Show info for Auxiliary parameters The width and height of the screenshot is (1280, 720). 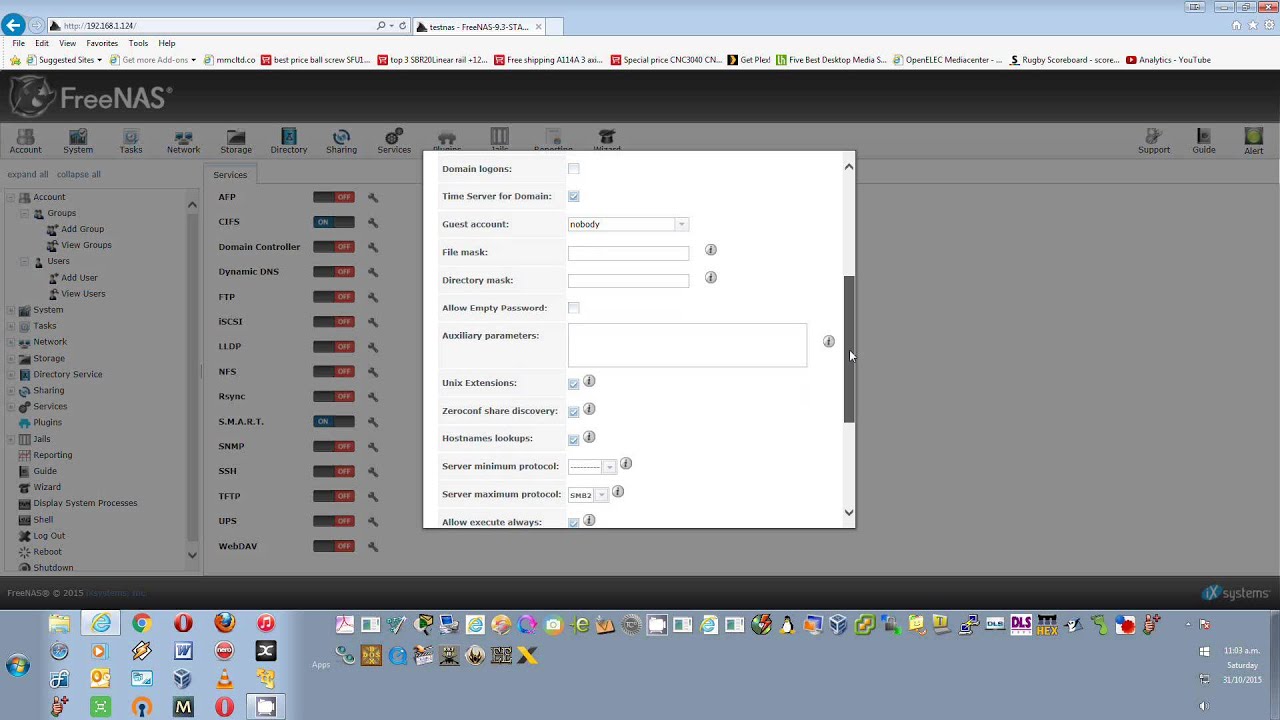(828, 342)
